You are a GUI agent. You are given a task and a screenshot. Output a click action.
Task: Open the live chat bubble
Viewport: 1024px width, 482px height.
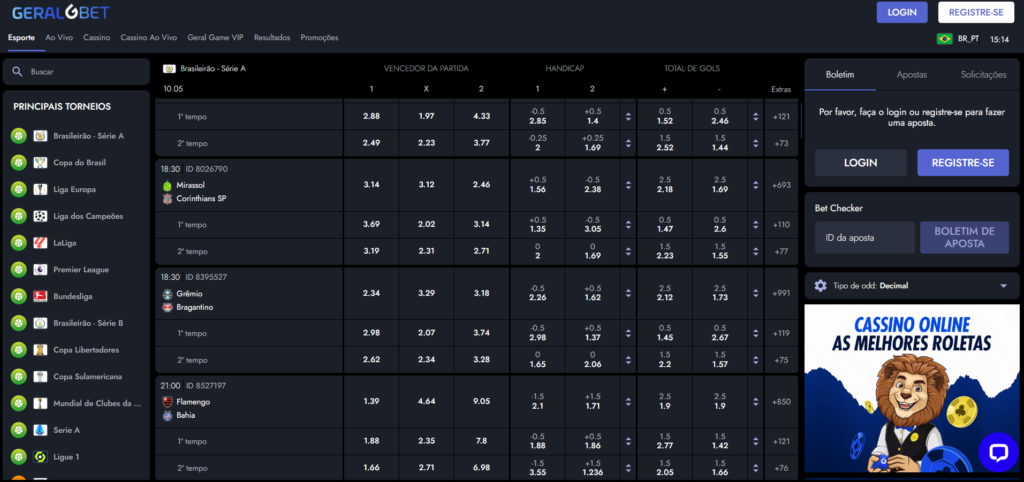click(999, 452)
